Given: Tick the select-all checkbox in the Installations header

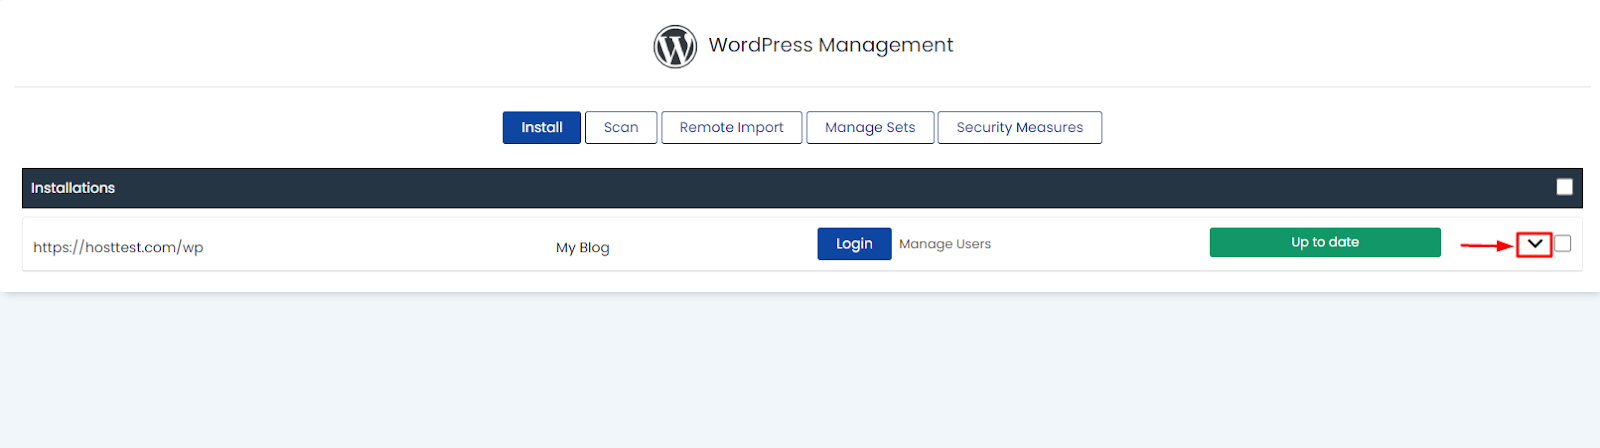Looking at the screenshot, I should [x=1565, y=187].
